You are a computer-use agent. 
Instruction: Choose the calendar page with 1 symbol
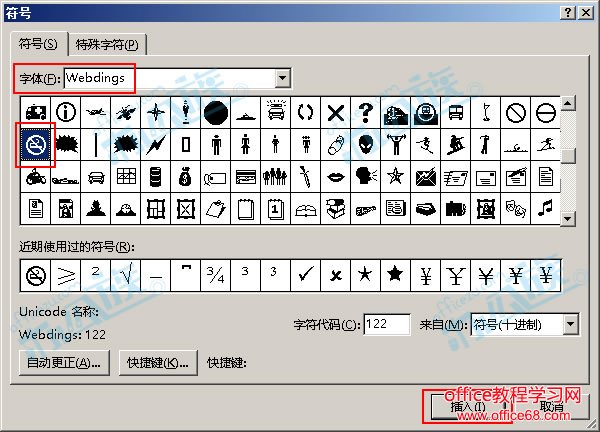point(276,209)
